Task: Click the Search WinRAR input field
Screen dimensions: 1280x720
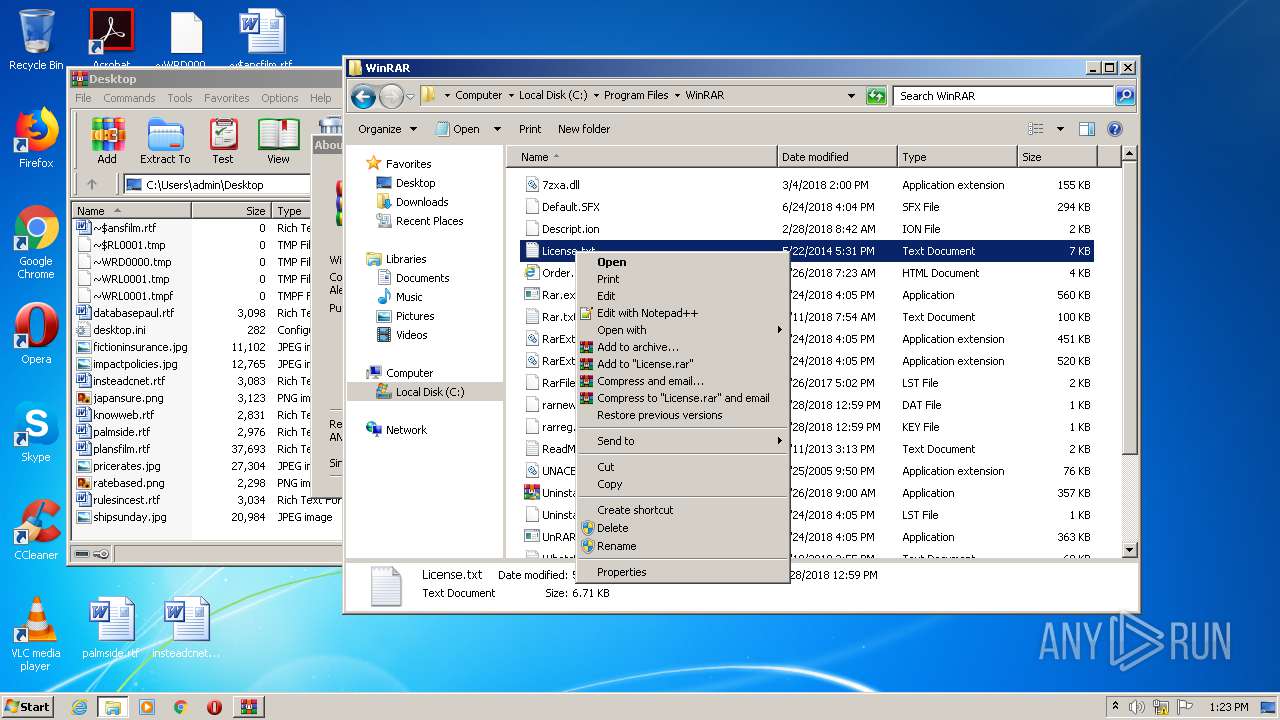Action: point(1003,96)
